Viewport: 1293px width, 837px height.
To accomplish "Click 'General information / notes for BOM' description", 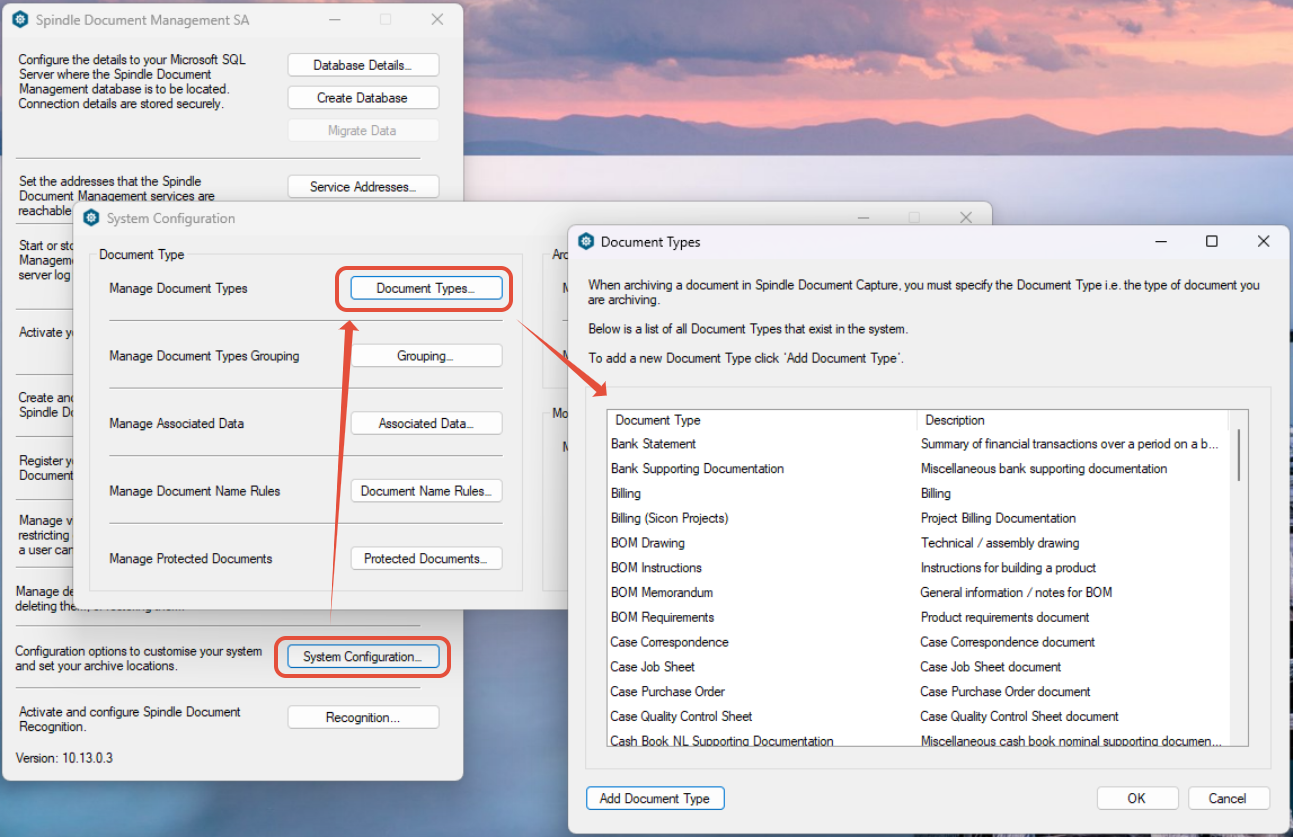I will pyautogui.click(x=1016, y=592).
